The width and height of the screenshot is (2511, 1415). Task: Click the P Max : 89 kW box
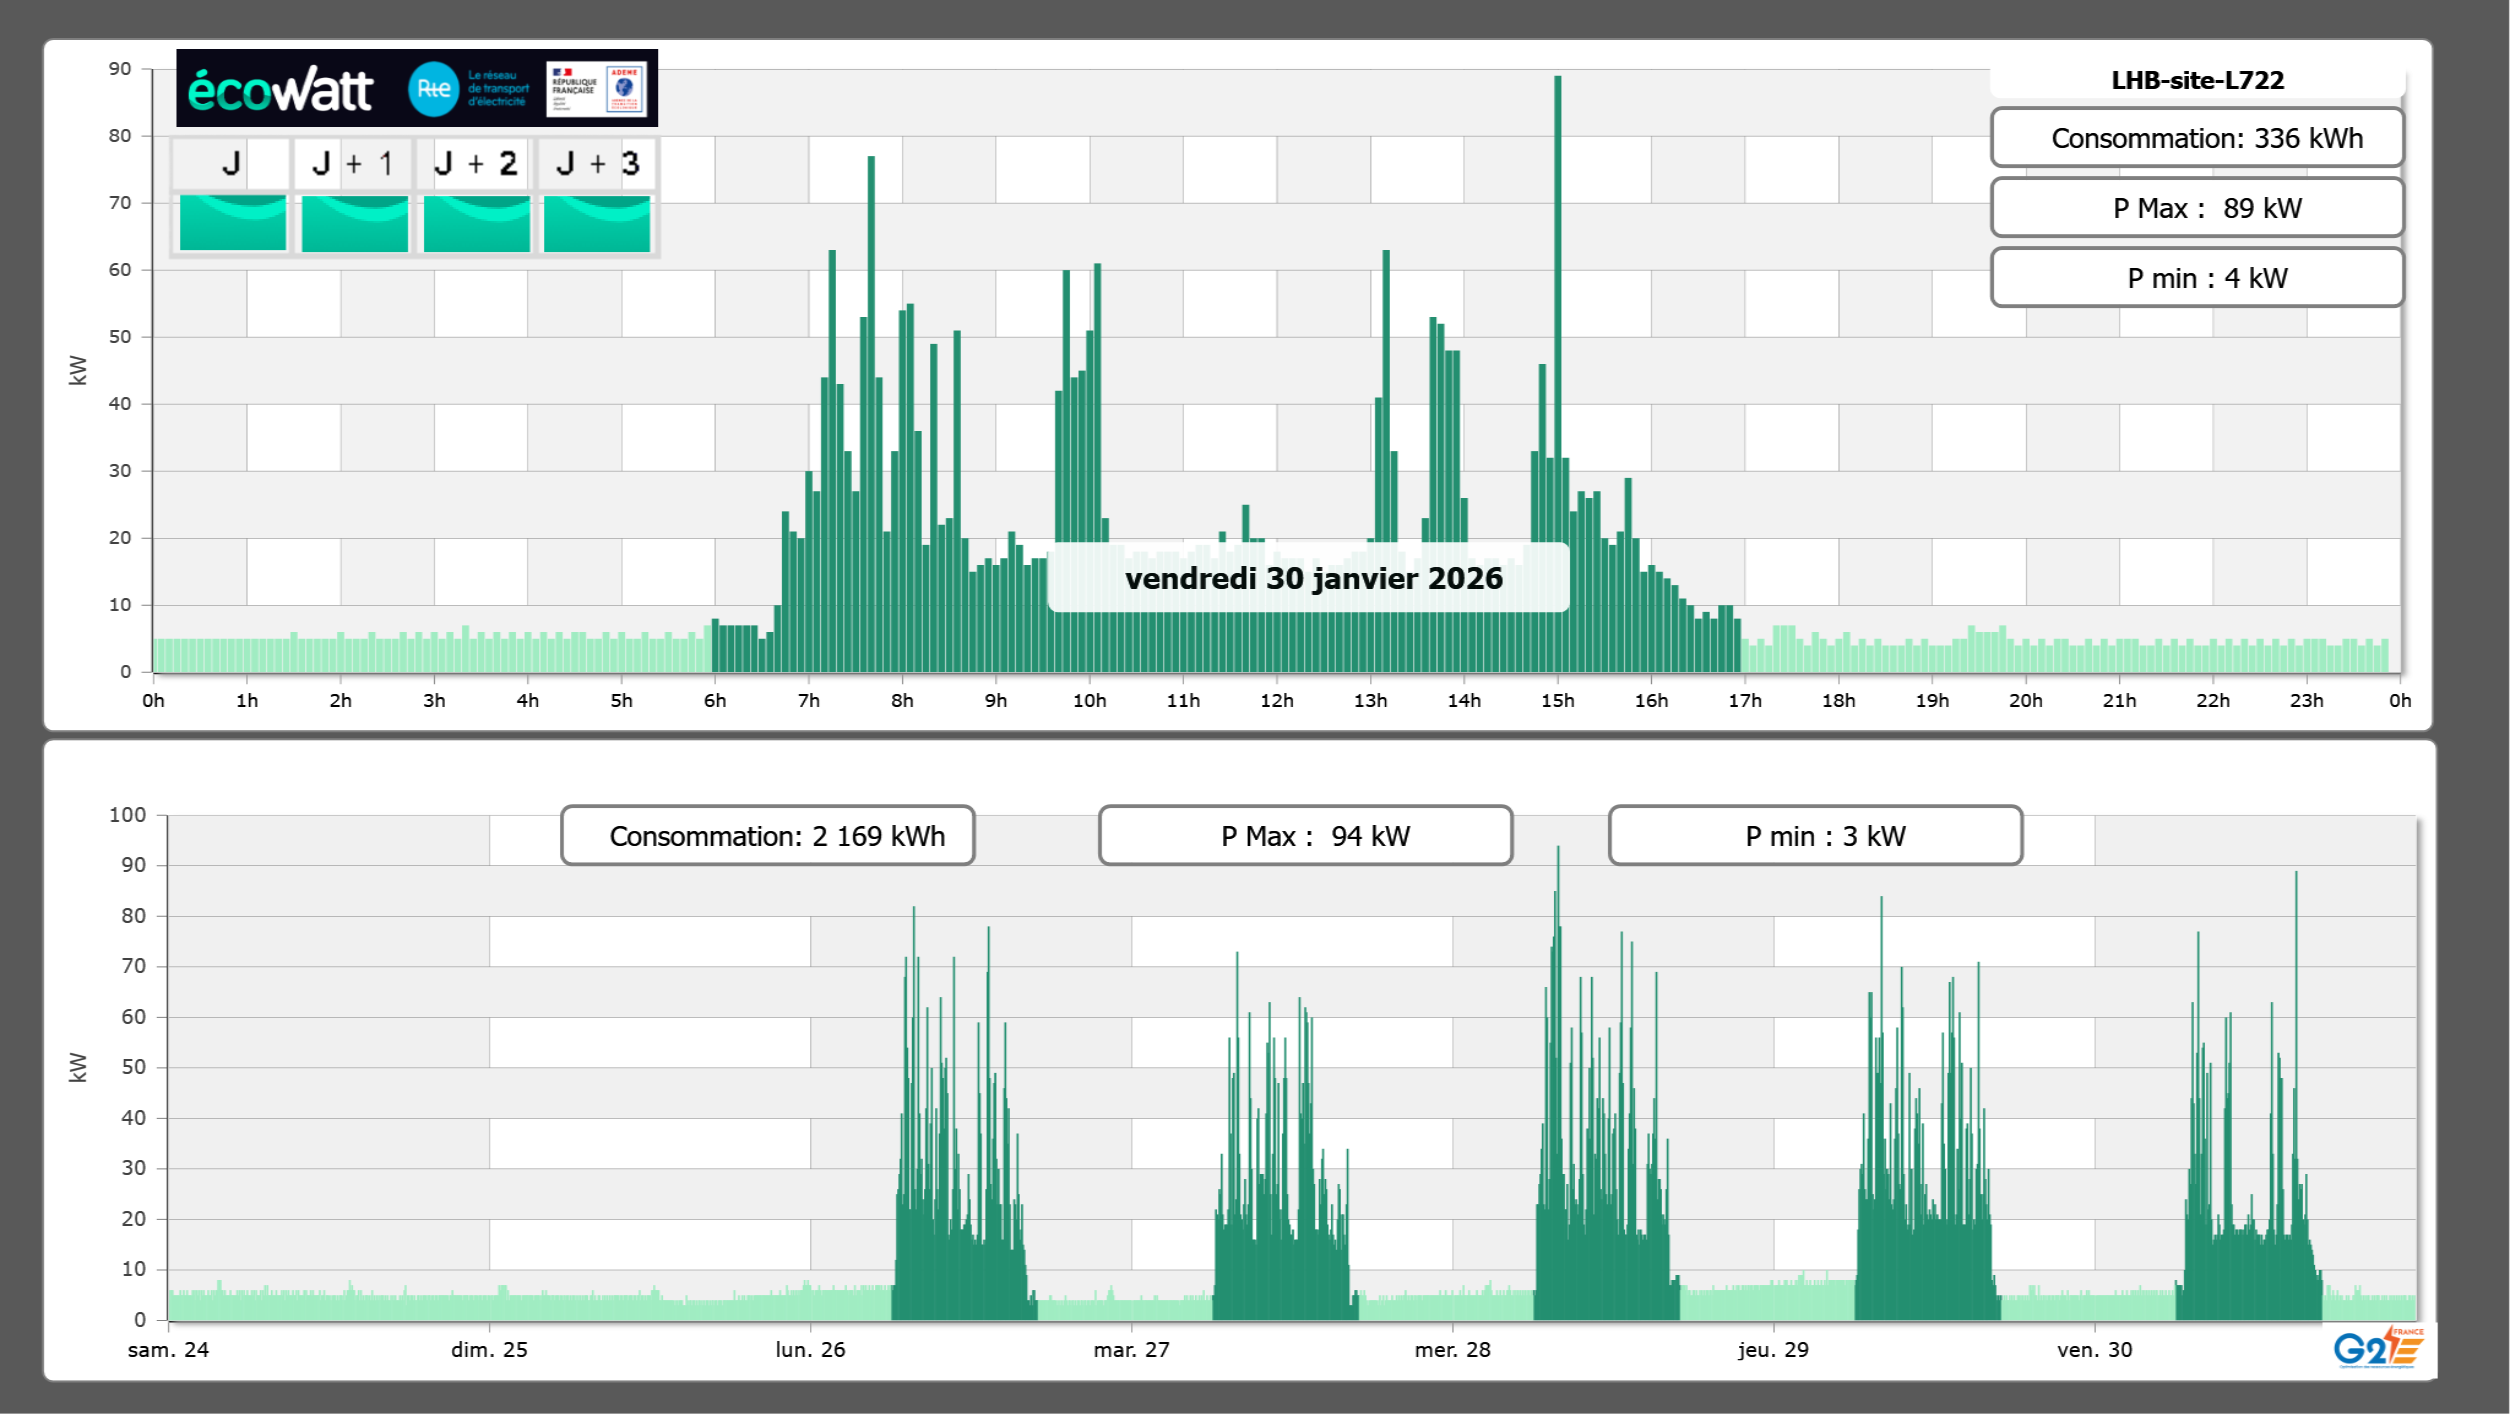(2197, 208)
